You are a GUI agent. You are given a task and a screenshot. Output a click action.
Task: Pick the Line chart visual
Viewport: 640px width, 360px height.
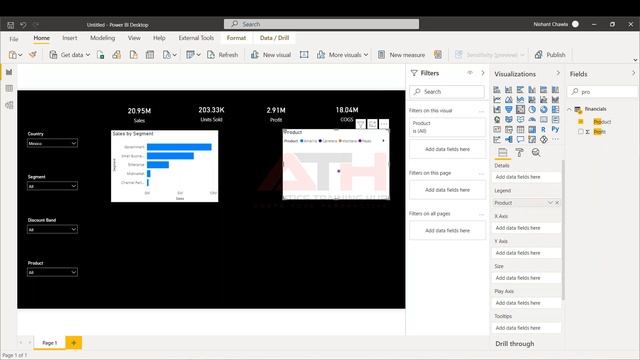tap(497, 100)
